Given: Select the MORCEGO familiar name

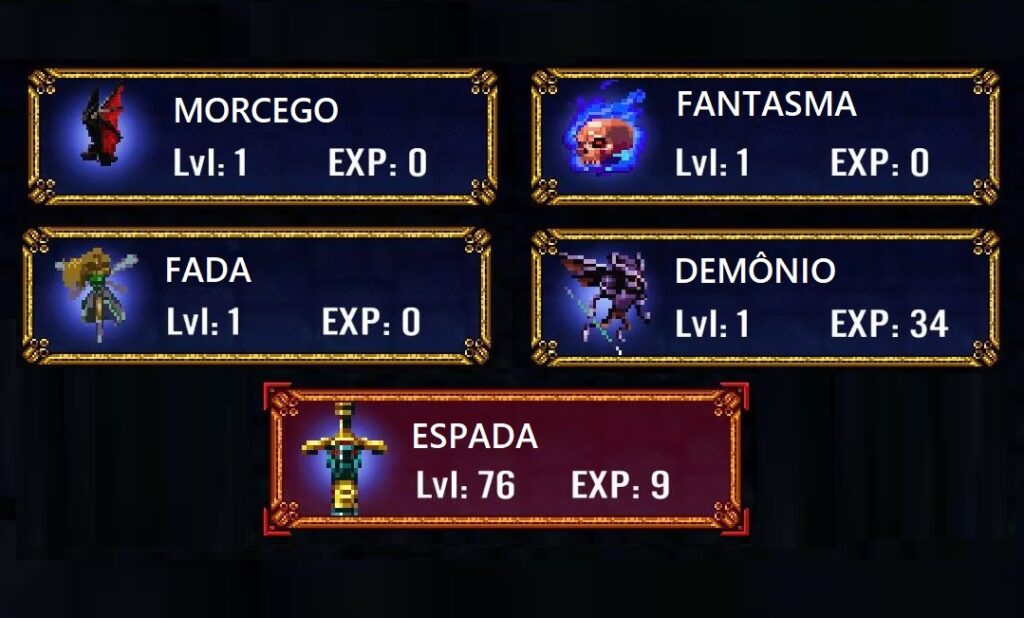Looking at the screenshot, I should tap(256, 110).
